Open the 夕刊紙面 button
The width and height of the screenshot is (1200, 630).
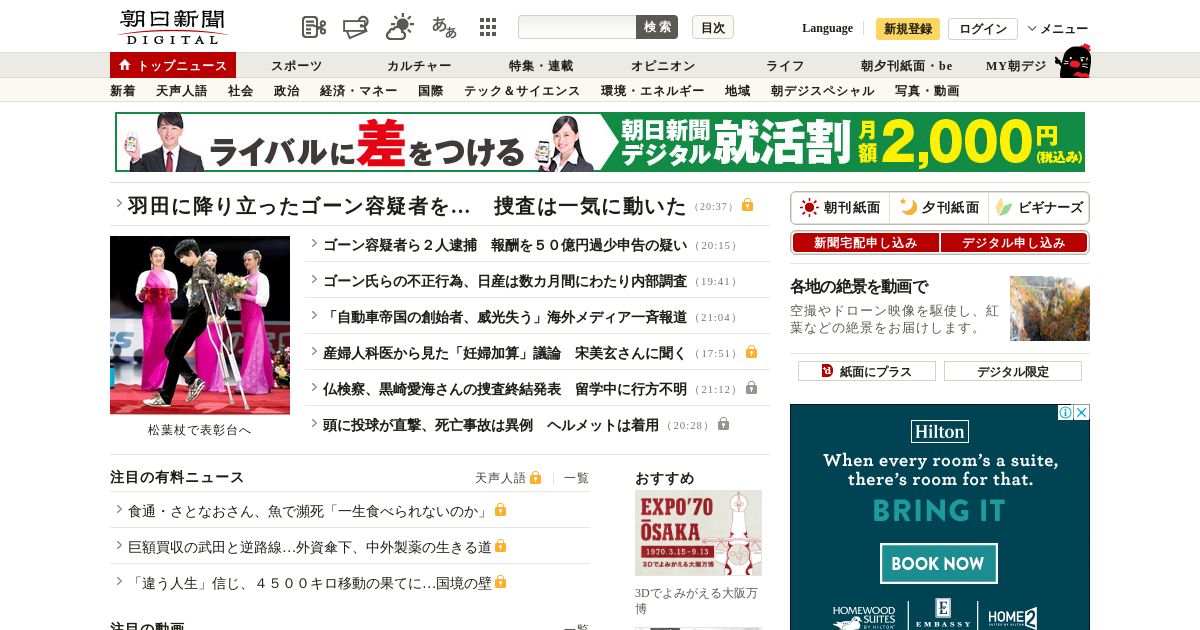coord(940,208)
